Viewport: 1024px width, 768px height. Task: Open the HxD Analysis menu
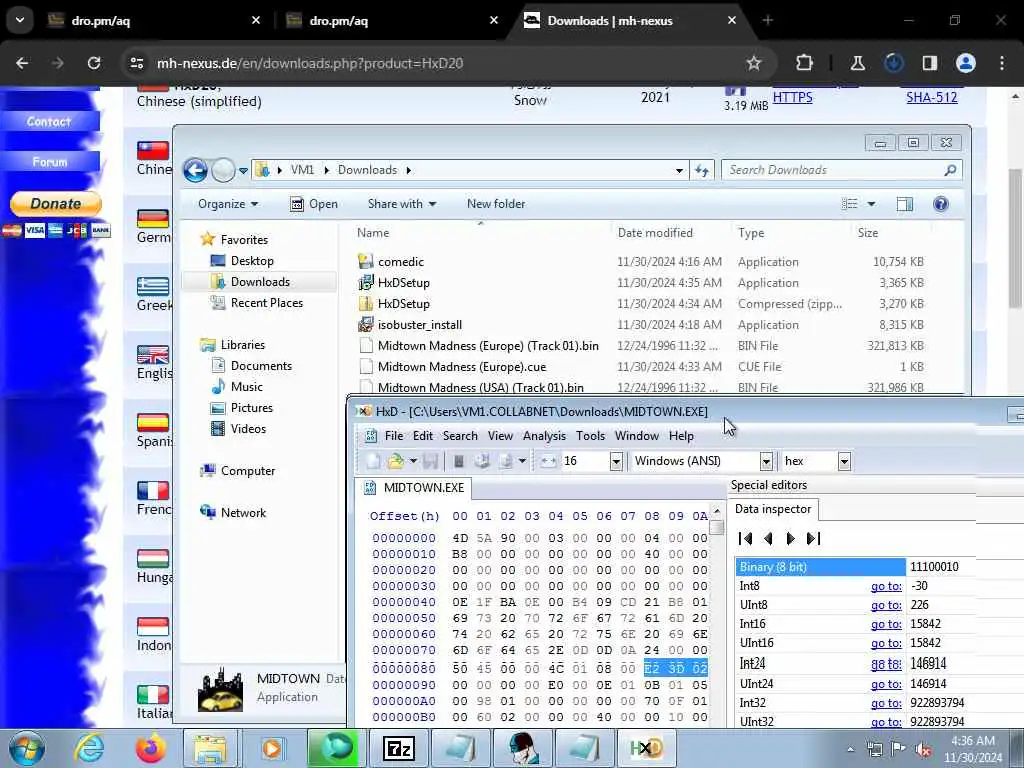pos(544,436)
